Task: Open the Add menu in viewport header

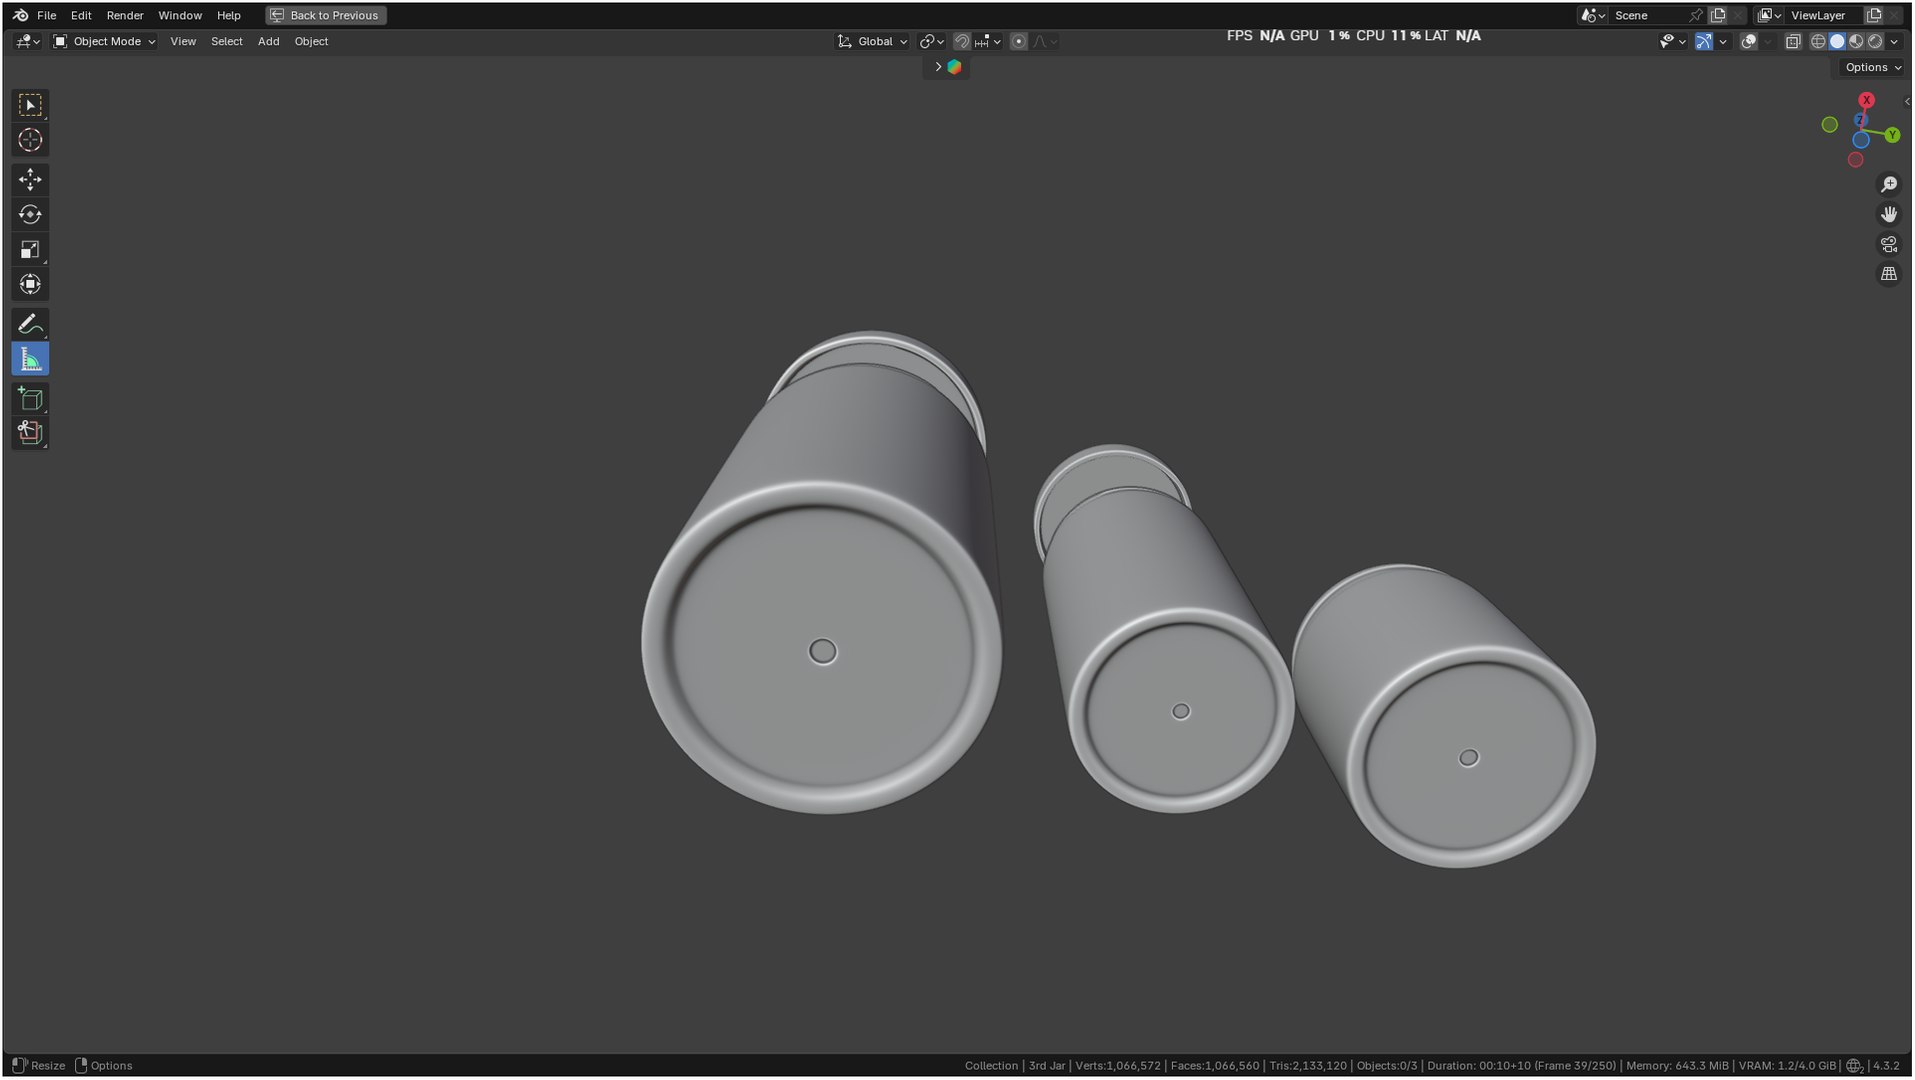Action: (268, 41)
